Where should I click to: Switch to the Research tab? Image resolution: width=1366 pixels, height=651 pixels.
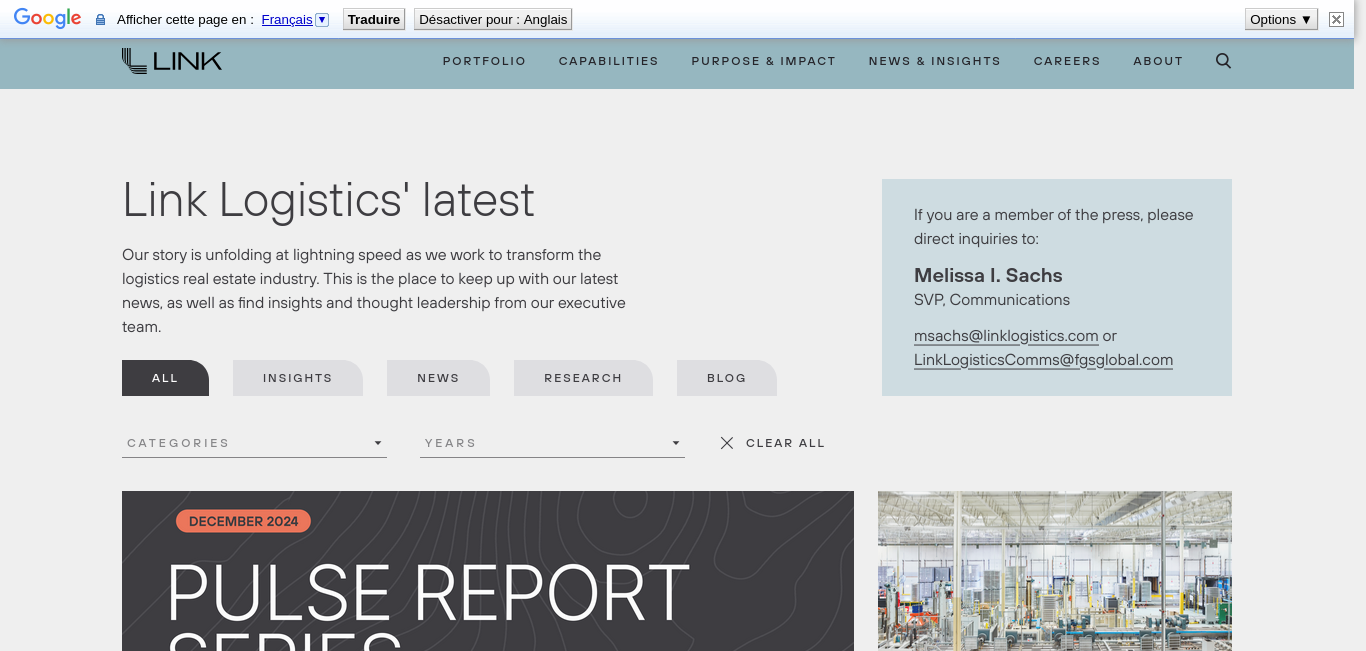coord(583,378)
